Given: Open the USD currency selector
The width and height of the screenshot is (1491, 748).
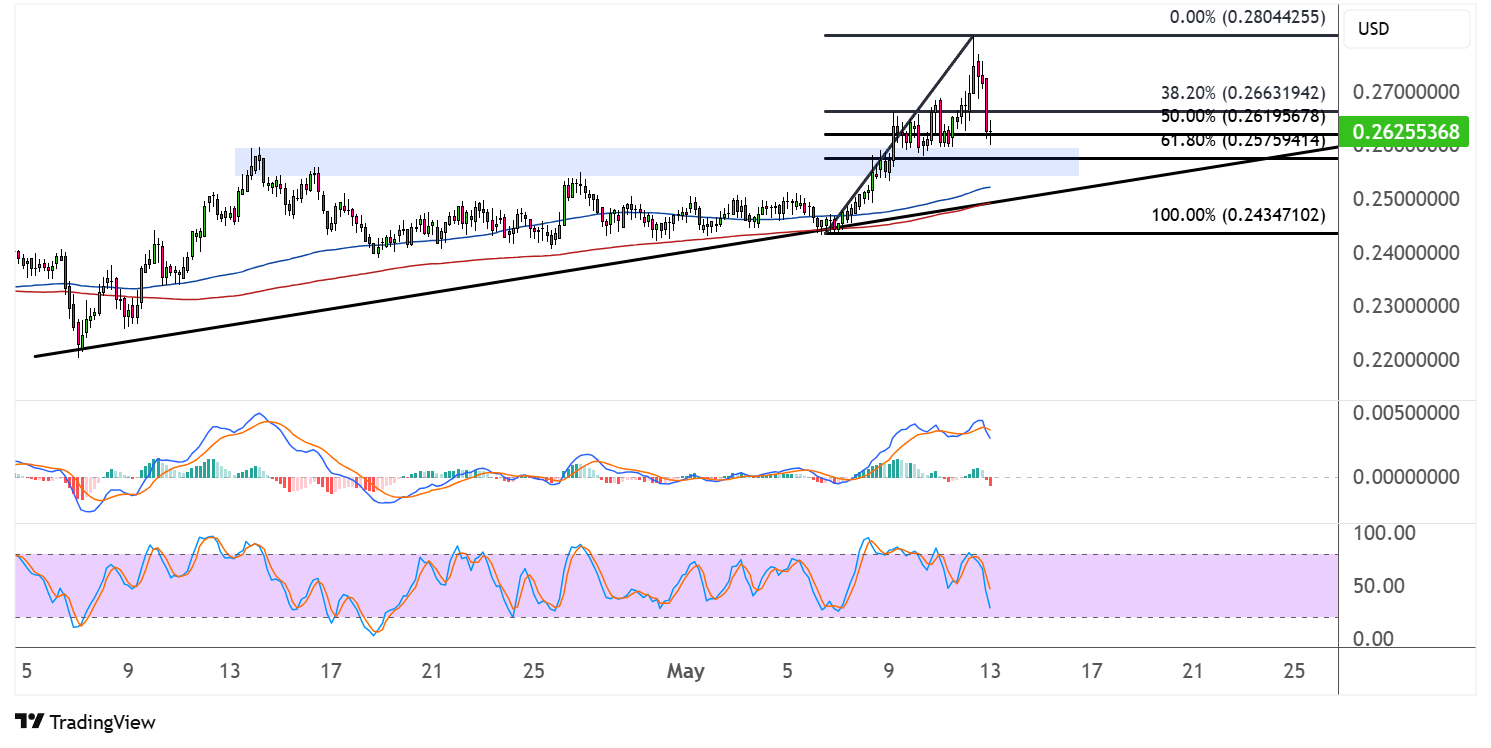Looking at the screenshot, I should [1407, 29].
